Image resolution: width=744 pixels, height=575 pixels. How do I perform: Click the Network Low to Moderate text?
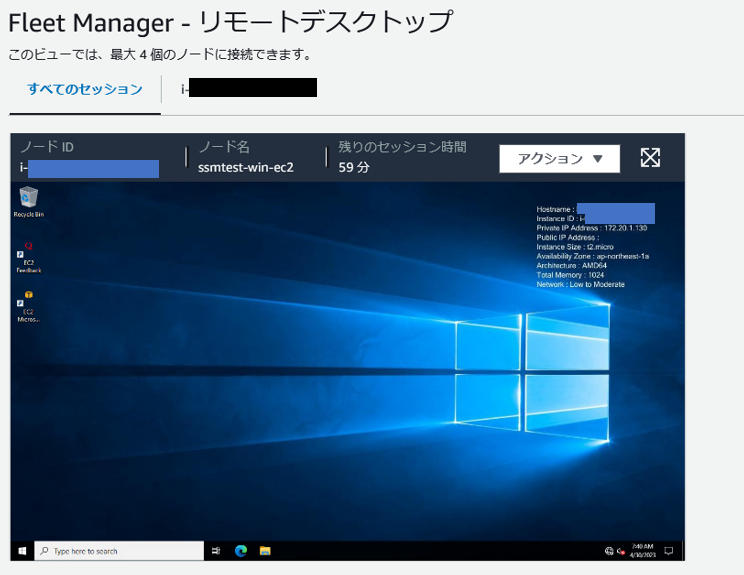[580, 284]
